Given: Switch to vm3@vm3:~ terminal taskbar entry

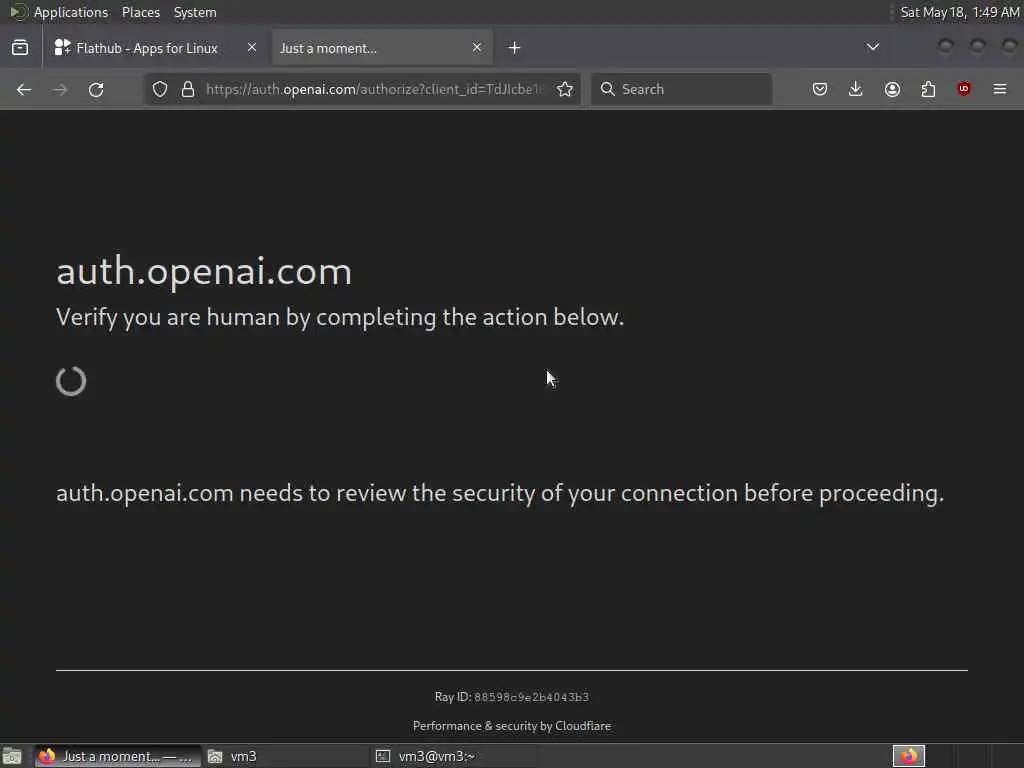Looking at the screenshot, I should (x=454, y=756).
